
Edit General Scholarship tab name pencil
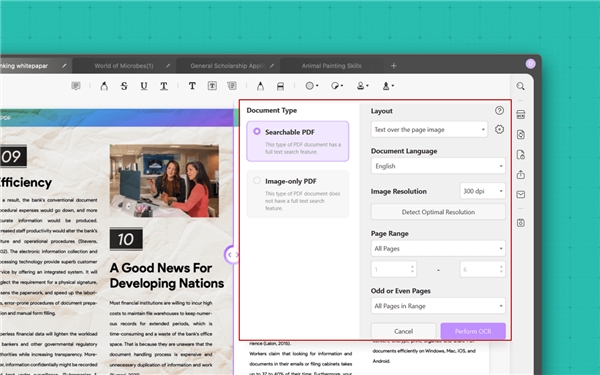(x=272, y=66)
